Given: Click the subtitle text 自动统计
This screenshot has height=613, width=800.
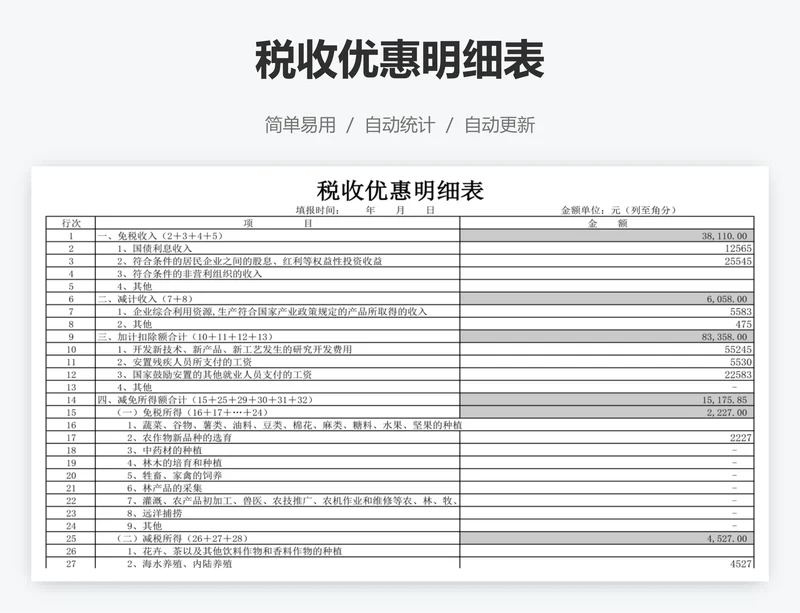Looking at the screenshot, I should [x=400, y=125].
